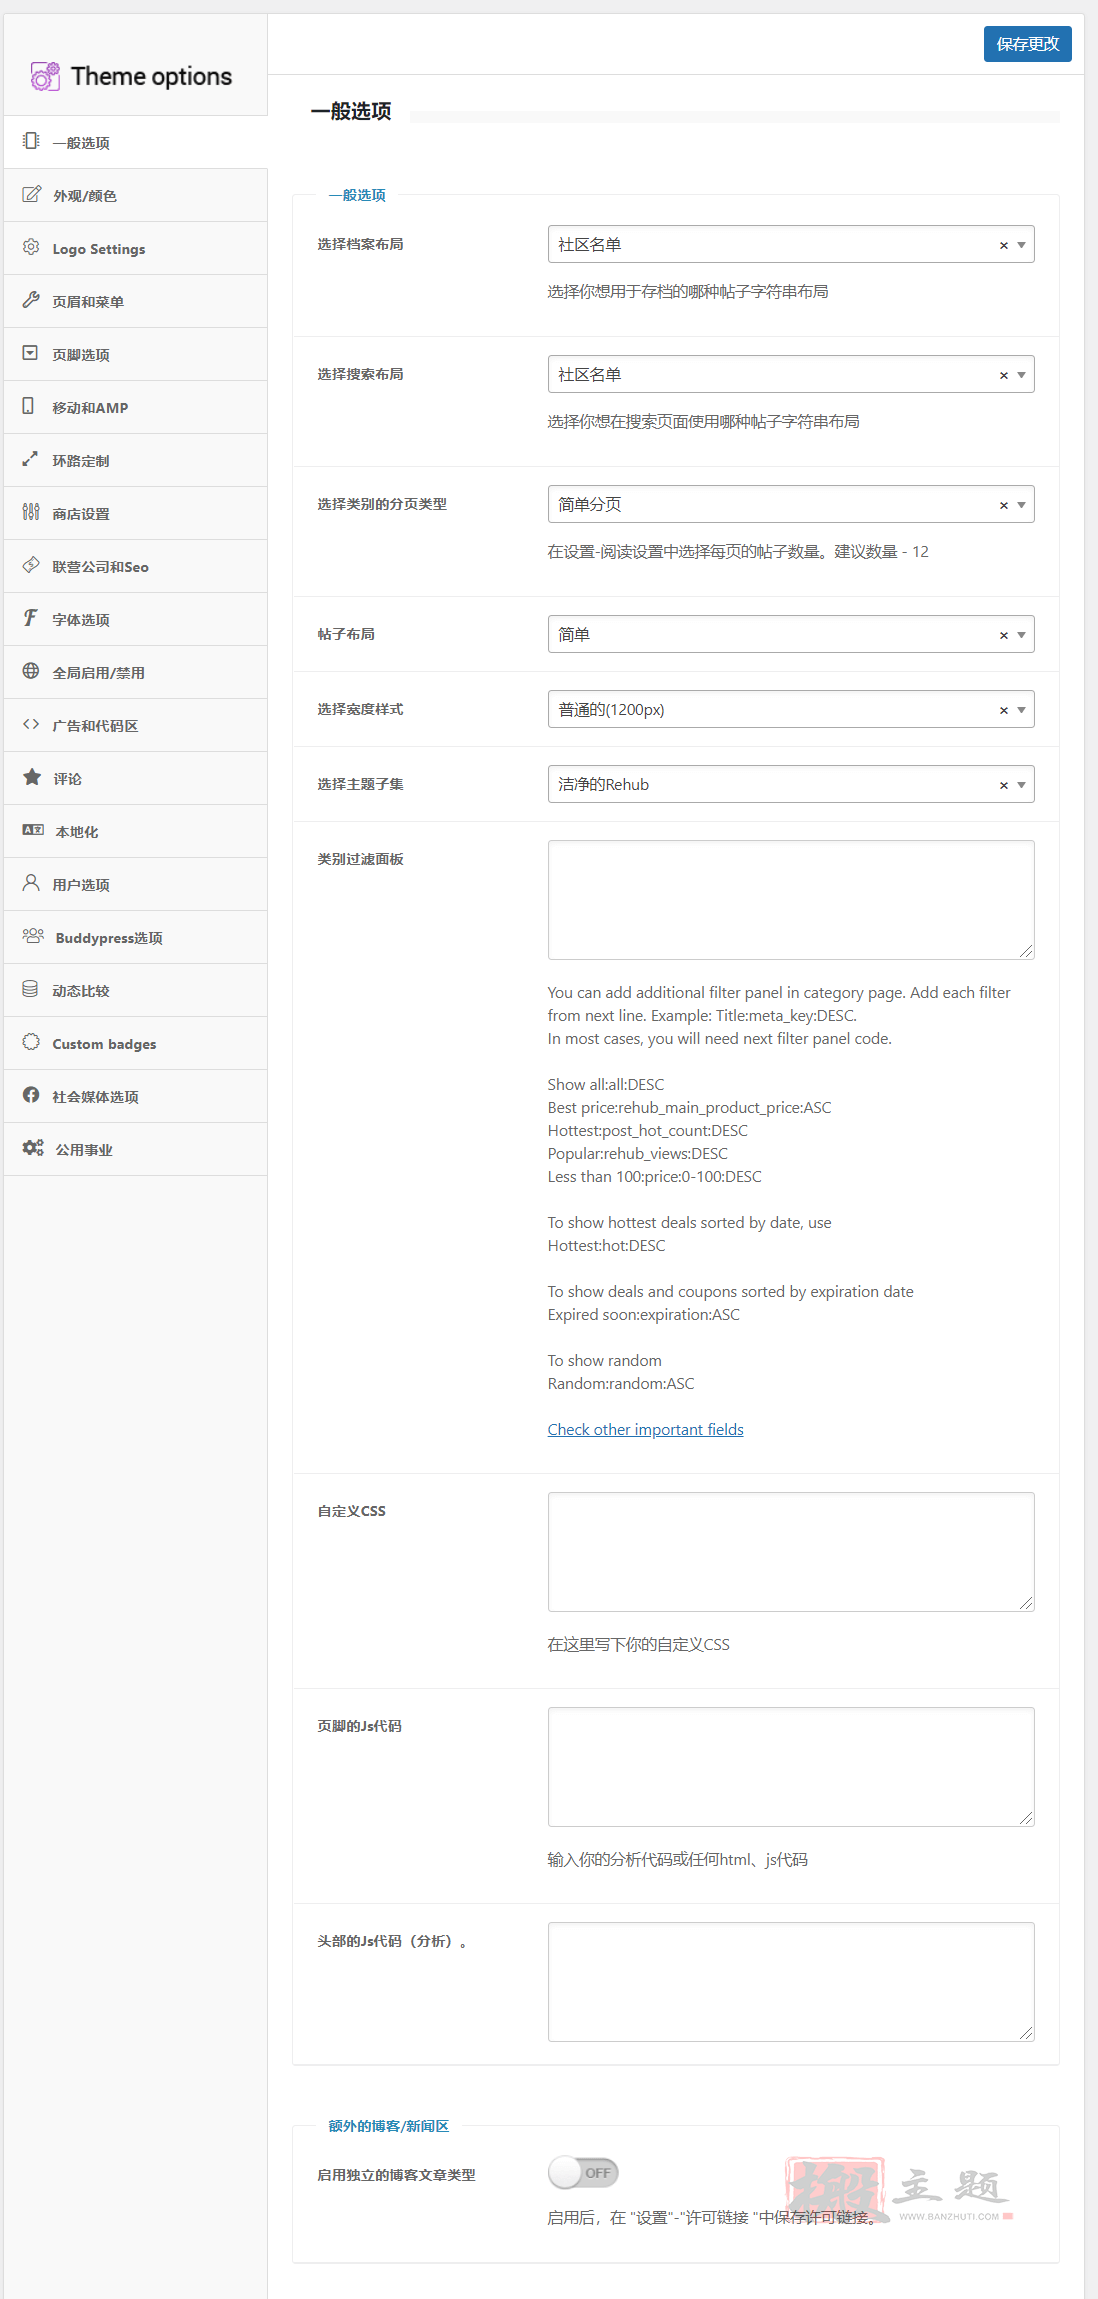Open the 选择主题子集 dropdown arrow
Screen dimensions: 1098x2299
pos(1021,785)
